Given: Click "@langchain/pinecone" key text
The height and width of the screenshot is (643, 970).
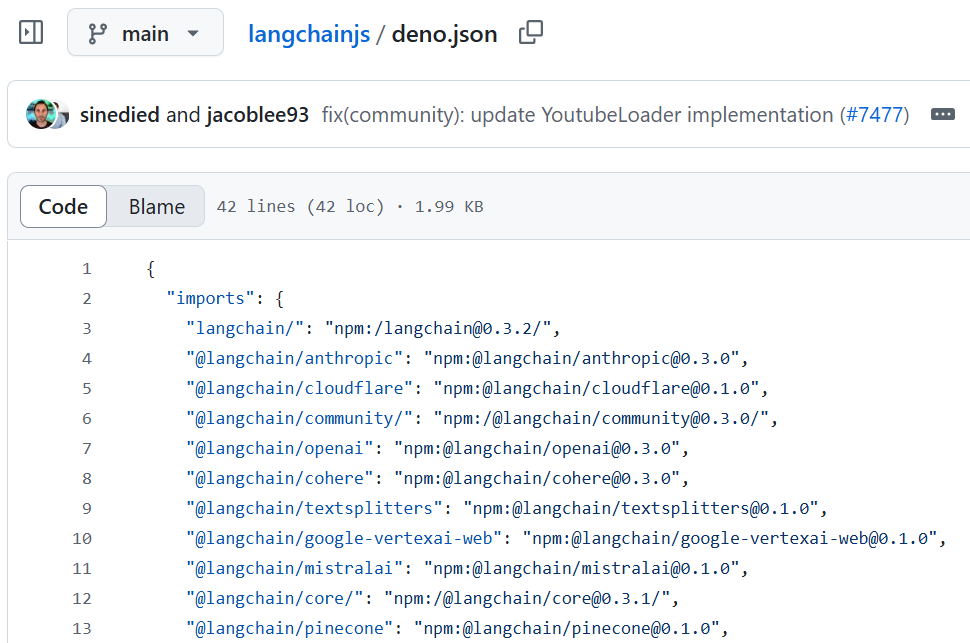Looking at the screenshot, I should pyautogui.click(x=290, y=628).
